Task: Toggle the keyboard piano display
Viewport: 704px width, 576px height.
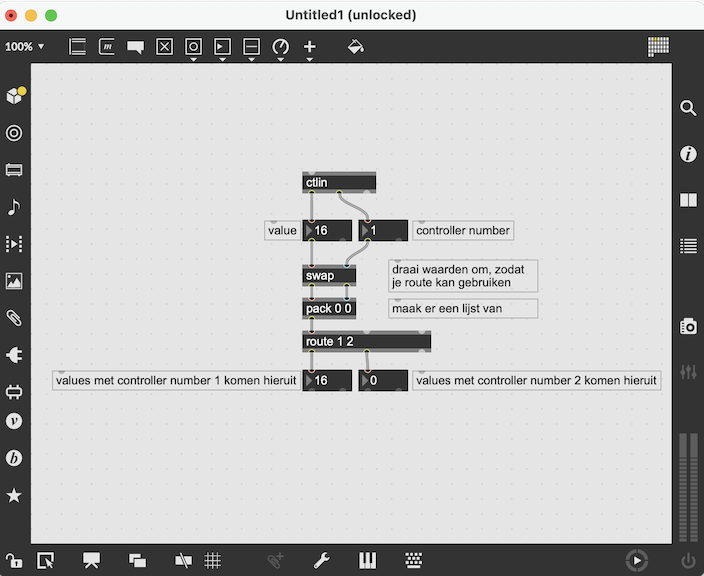Action: (x=367, y=561)
